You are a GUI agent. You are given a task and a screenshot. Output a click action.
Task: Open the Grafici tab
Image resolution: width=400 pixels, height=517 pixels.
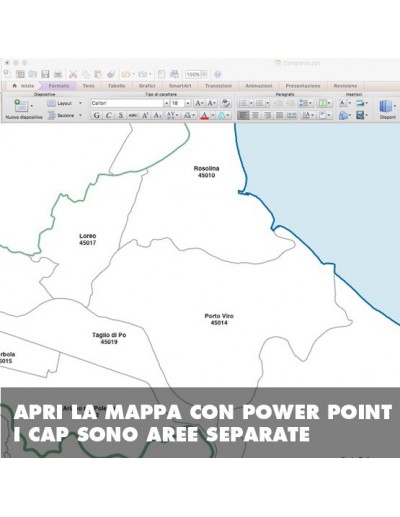coord(147,86)
